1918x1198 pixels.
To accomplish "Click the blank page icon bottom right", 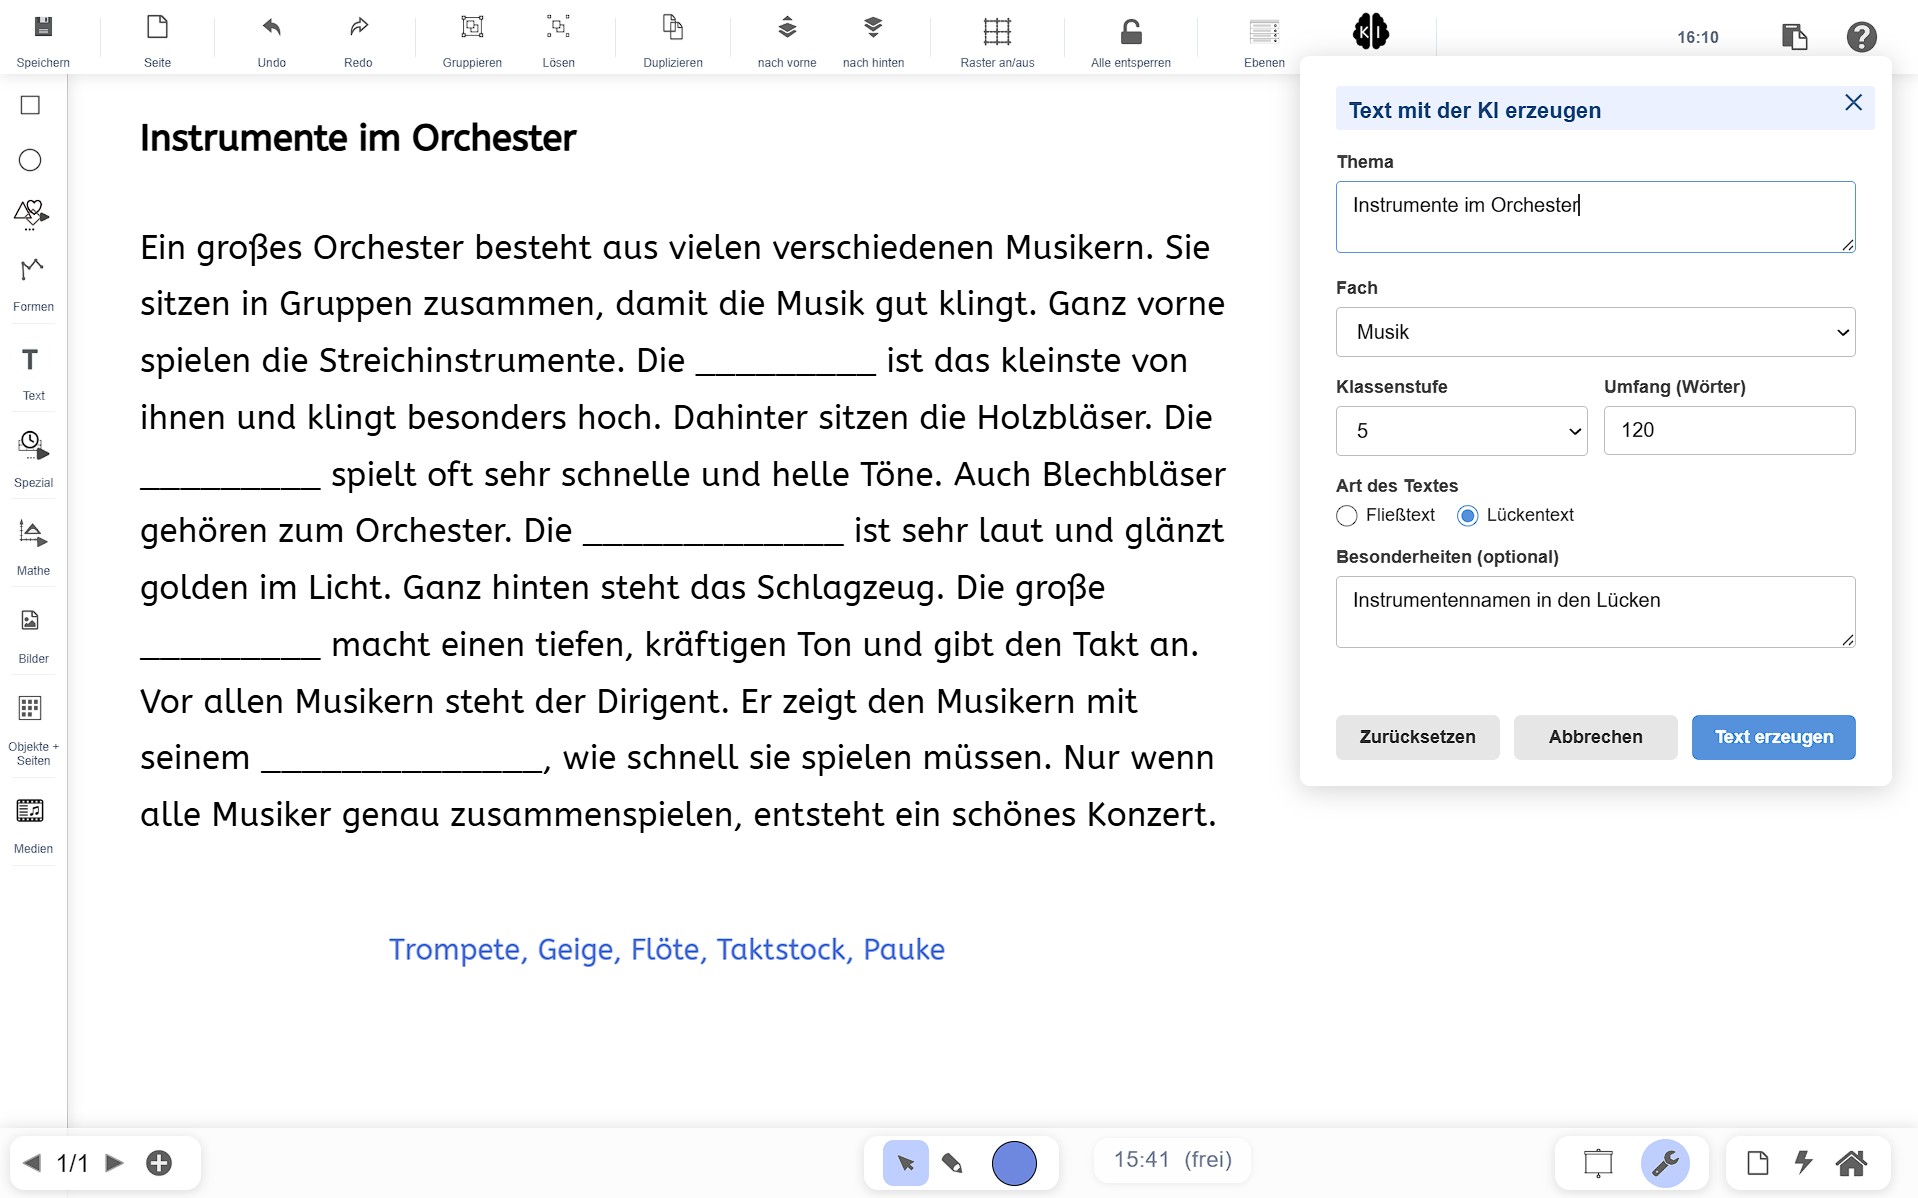I will point(1757,1163).
